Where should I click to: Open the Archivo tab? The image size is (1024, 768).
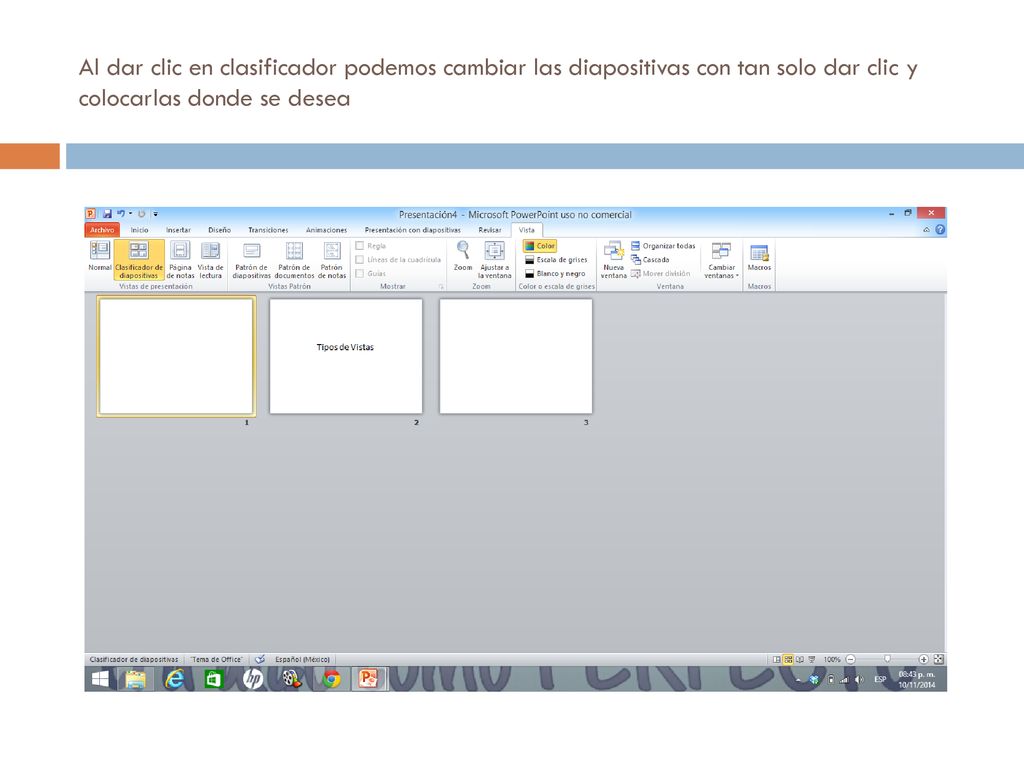102,230
